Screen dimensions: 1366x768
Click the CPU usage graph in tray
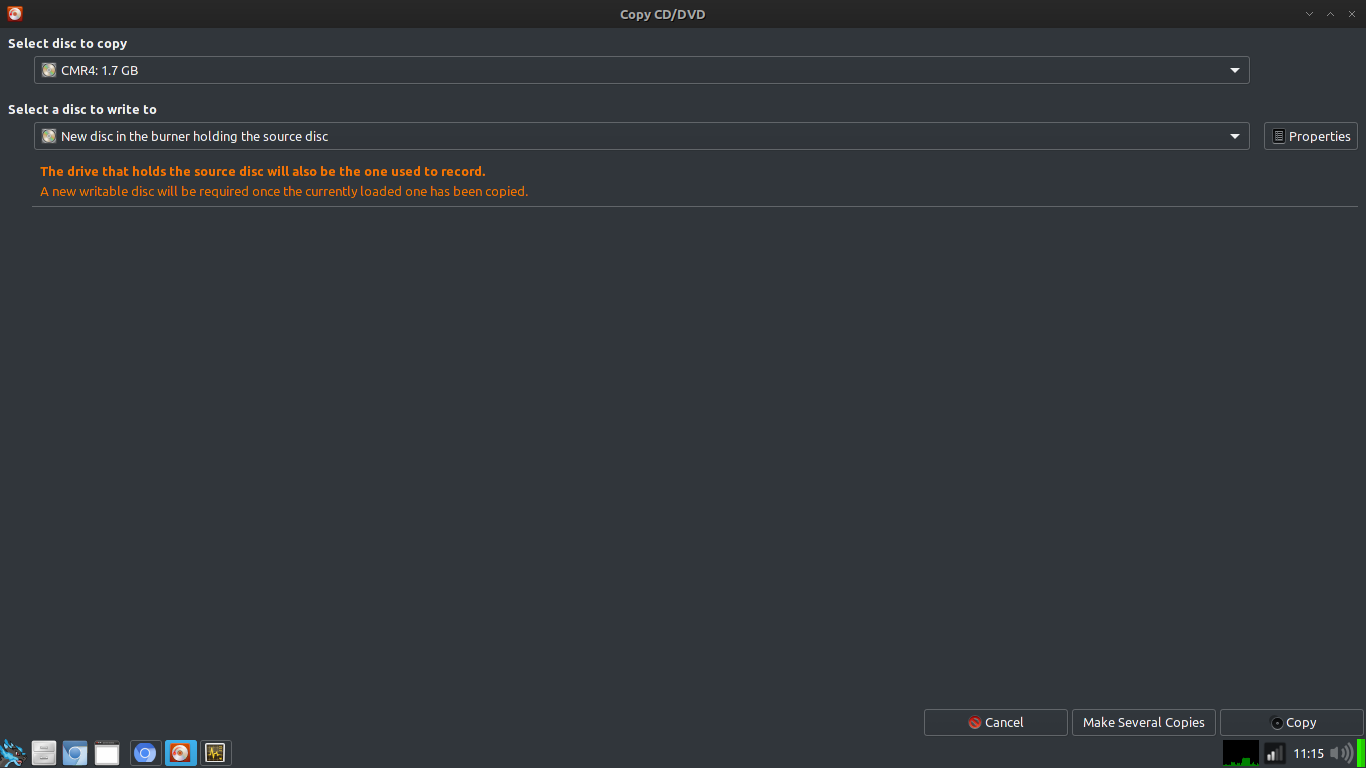(x=1240, y=753)
